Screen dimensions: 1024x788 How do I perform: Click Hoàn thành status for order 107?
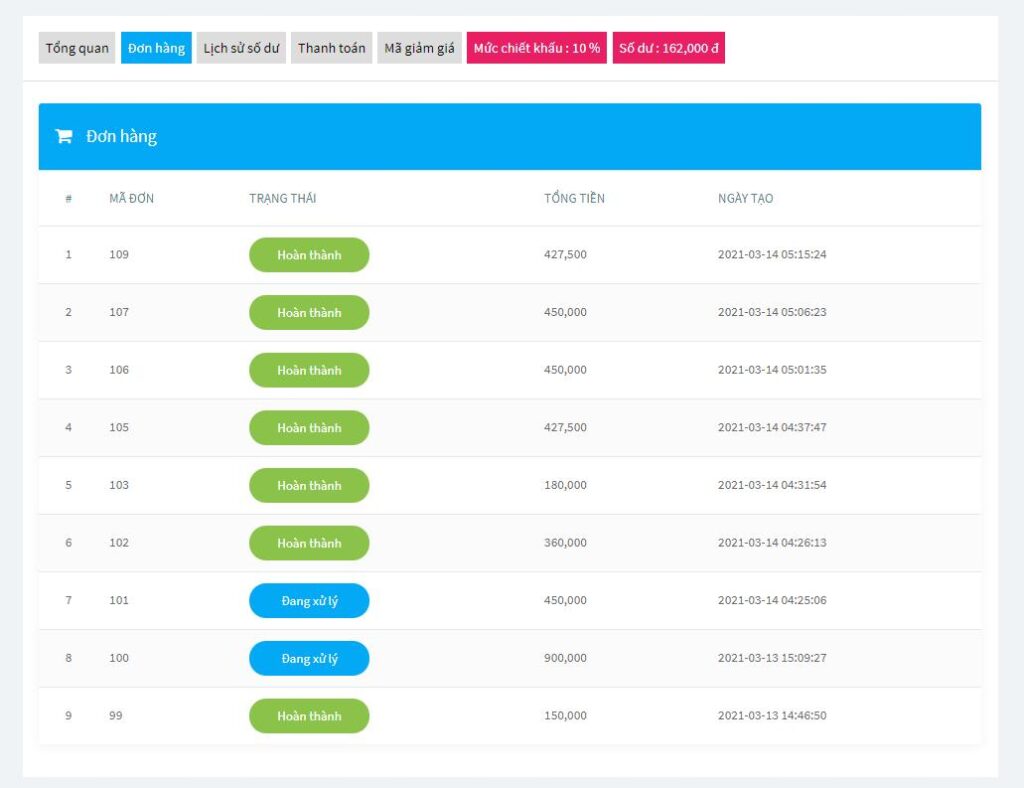click(x=309, y=313)
